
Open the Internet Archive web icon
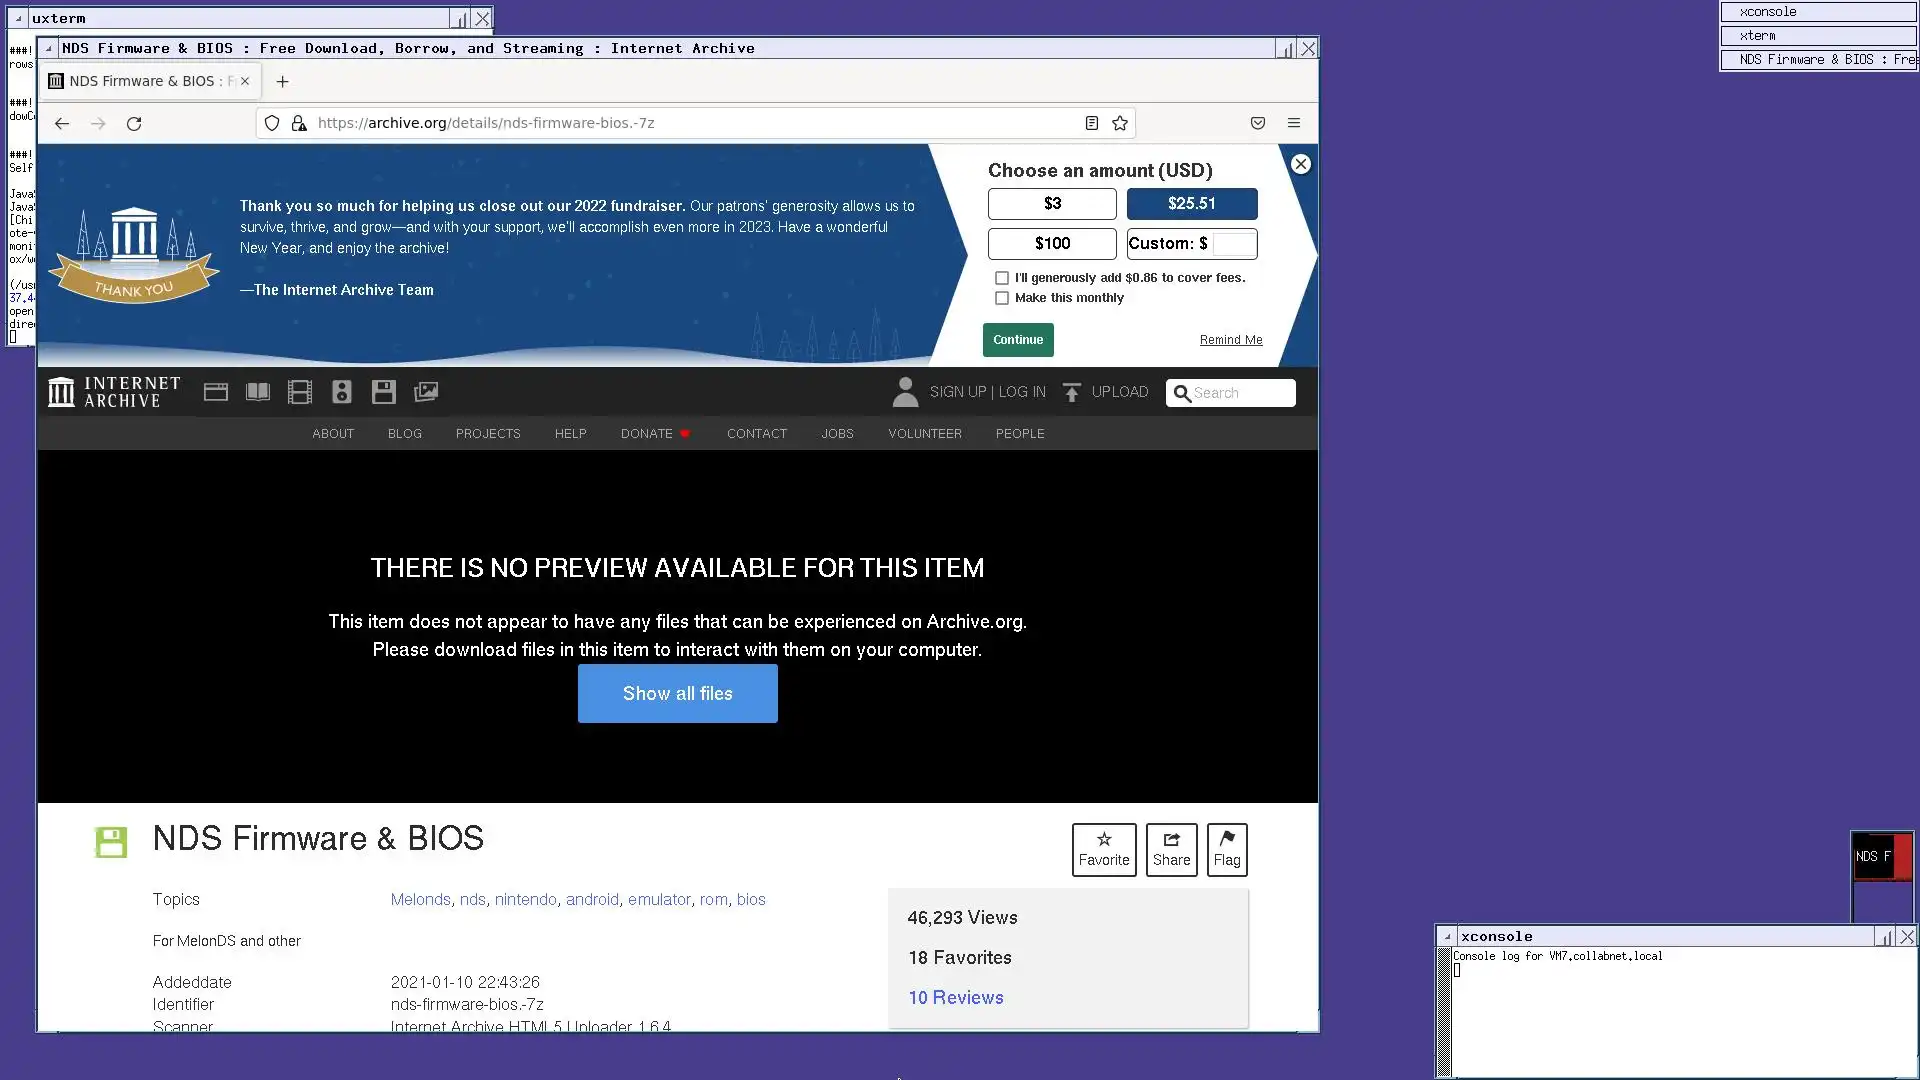click(216, 392)
